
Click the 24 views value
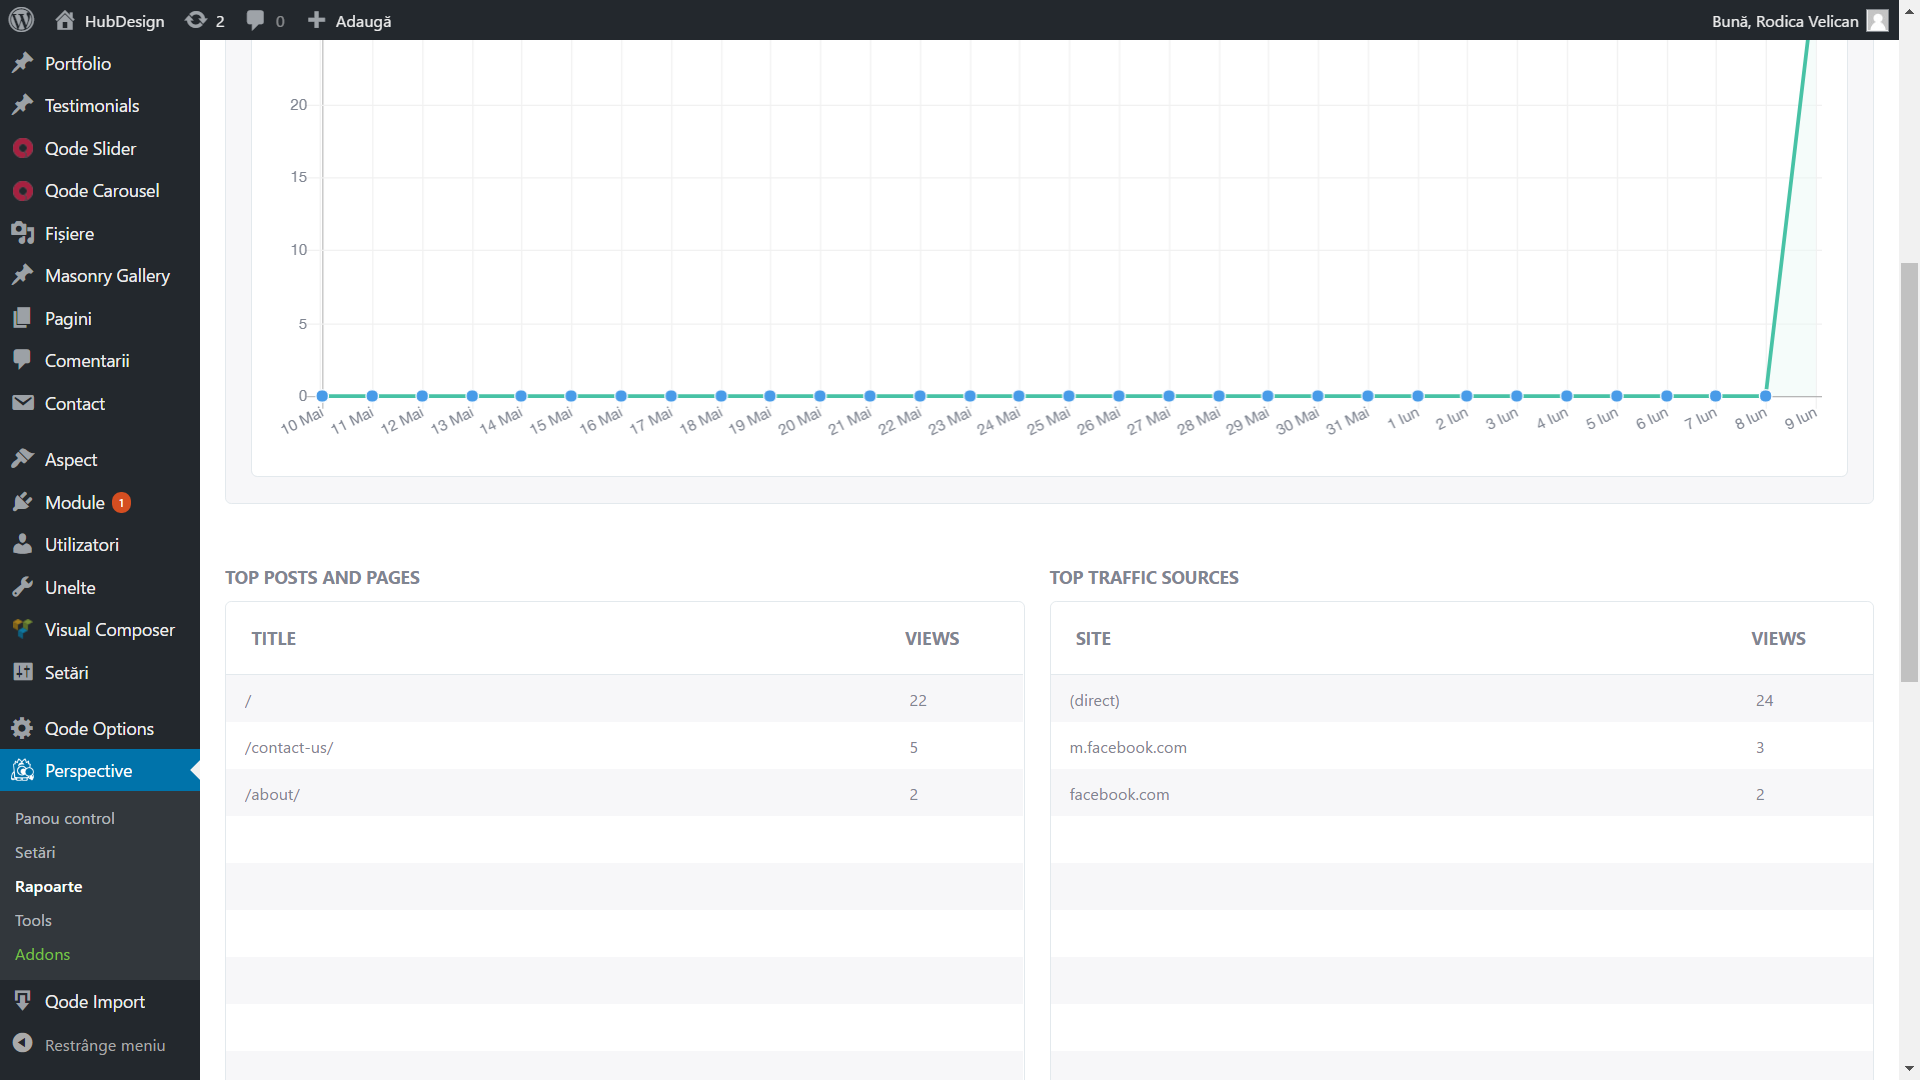click(x=1764, y=700)
